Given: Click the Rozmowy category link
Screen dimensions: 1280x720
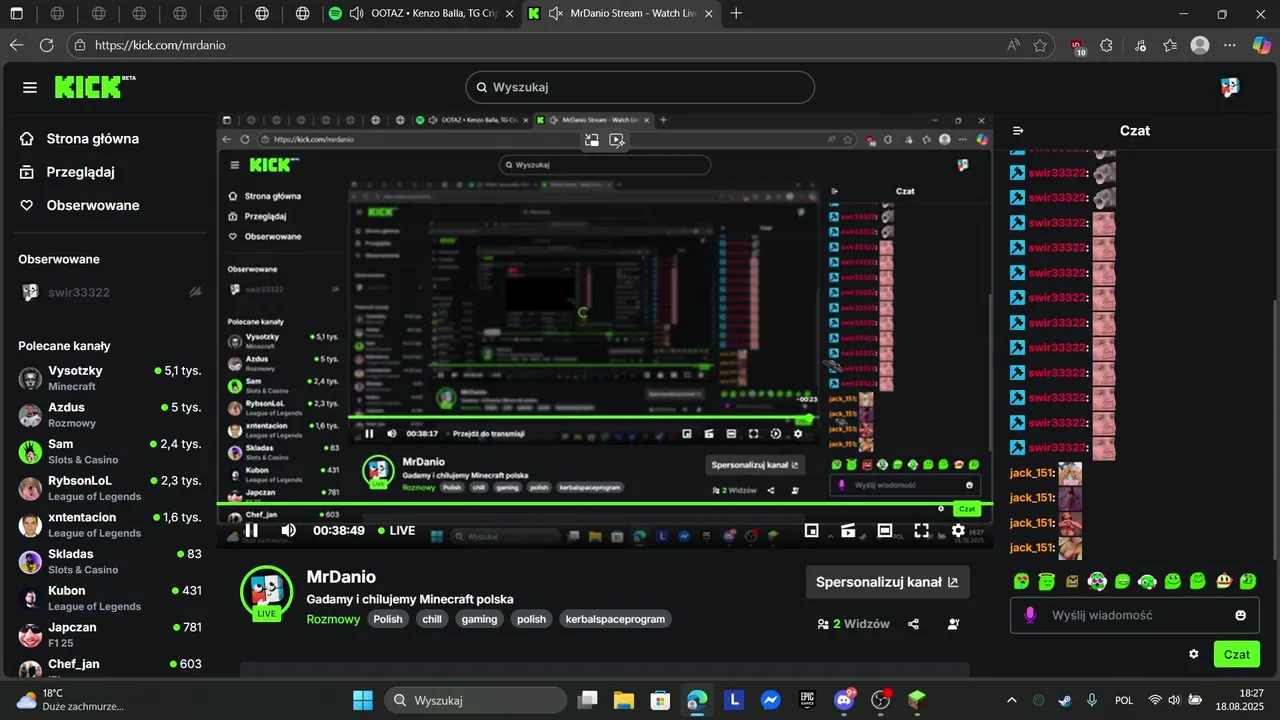Looking at the screenshot, I should (x=333, y=619).
